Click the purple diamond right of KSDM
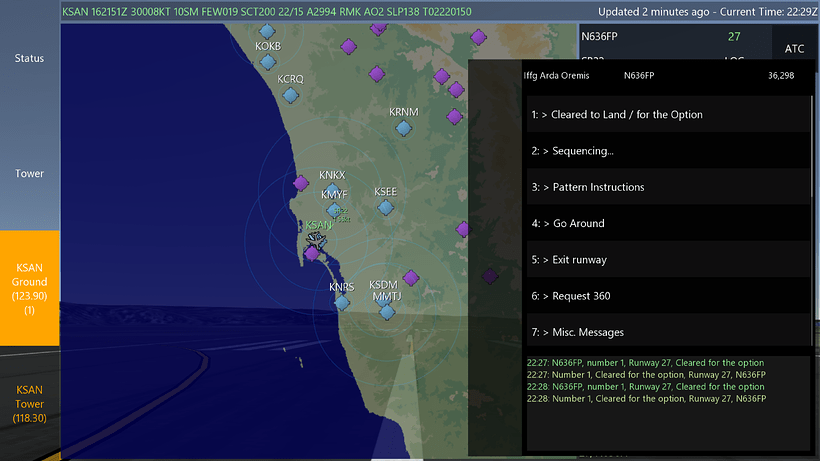820x461 pixels. [x=411, y=278]
